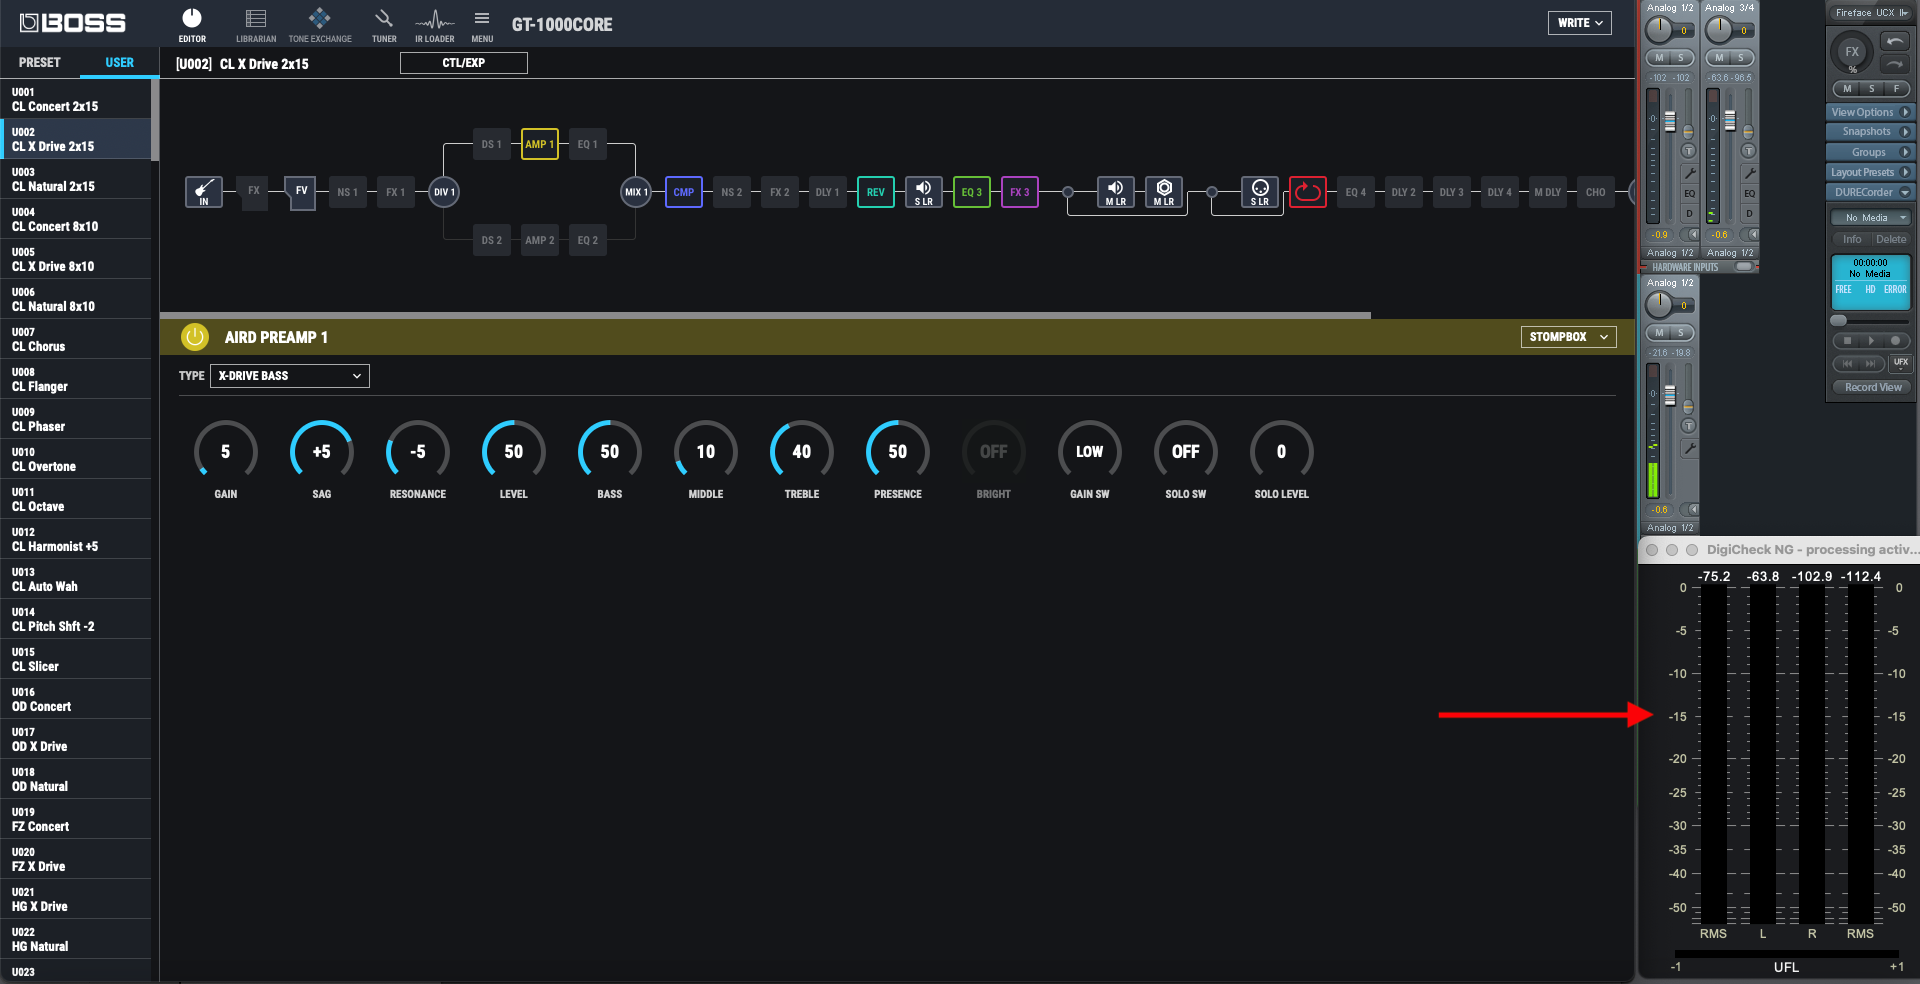Viewport: 1920px width, 984px height.
Task: Expand View Options panel
Action: 1870,112
